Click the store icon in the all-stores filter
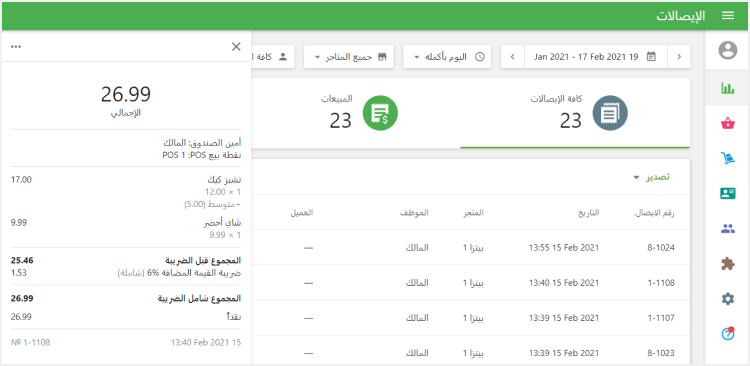Image resolution: width=750 pixels, height=366 pixels. [x=382, y=57]
